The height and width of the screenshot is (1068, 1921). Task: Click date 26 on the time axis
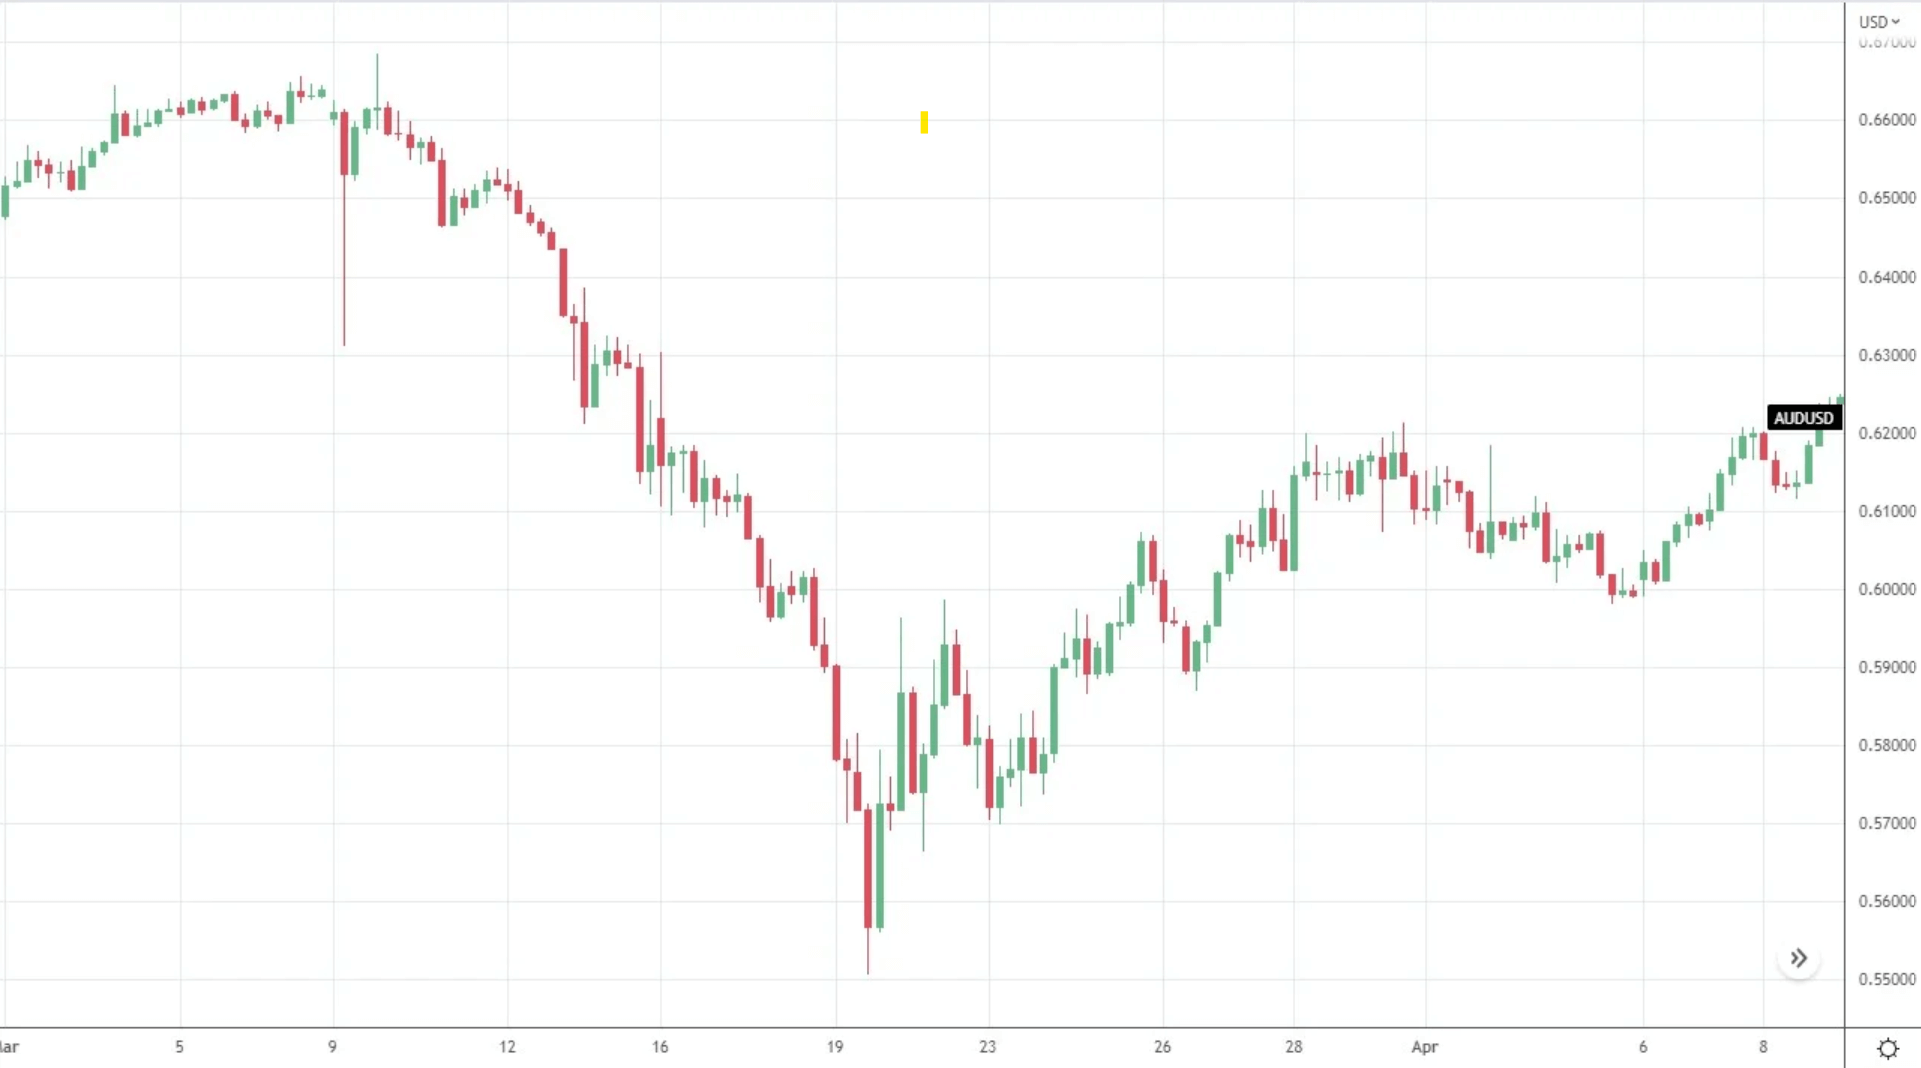(x=1162, y=1047)
